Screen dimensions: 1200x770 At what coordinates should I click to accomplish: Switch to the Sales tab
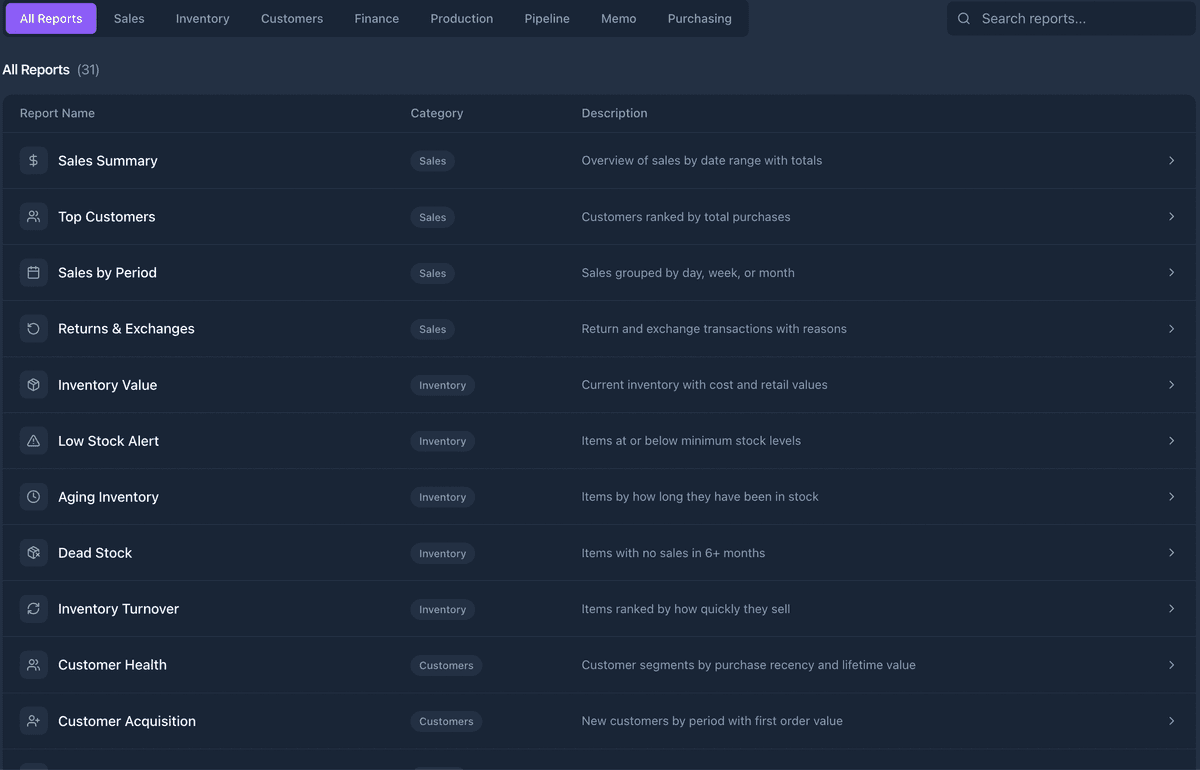pyautogui.click(x=129, y=18)
